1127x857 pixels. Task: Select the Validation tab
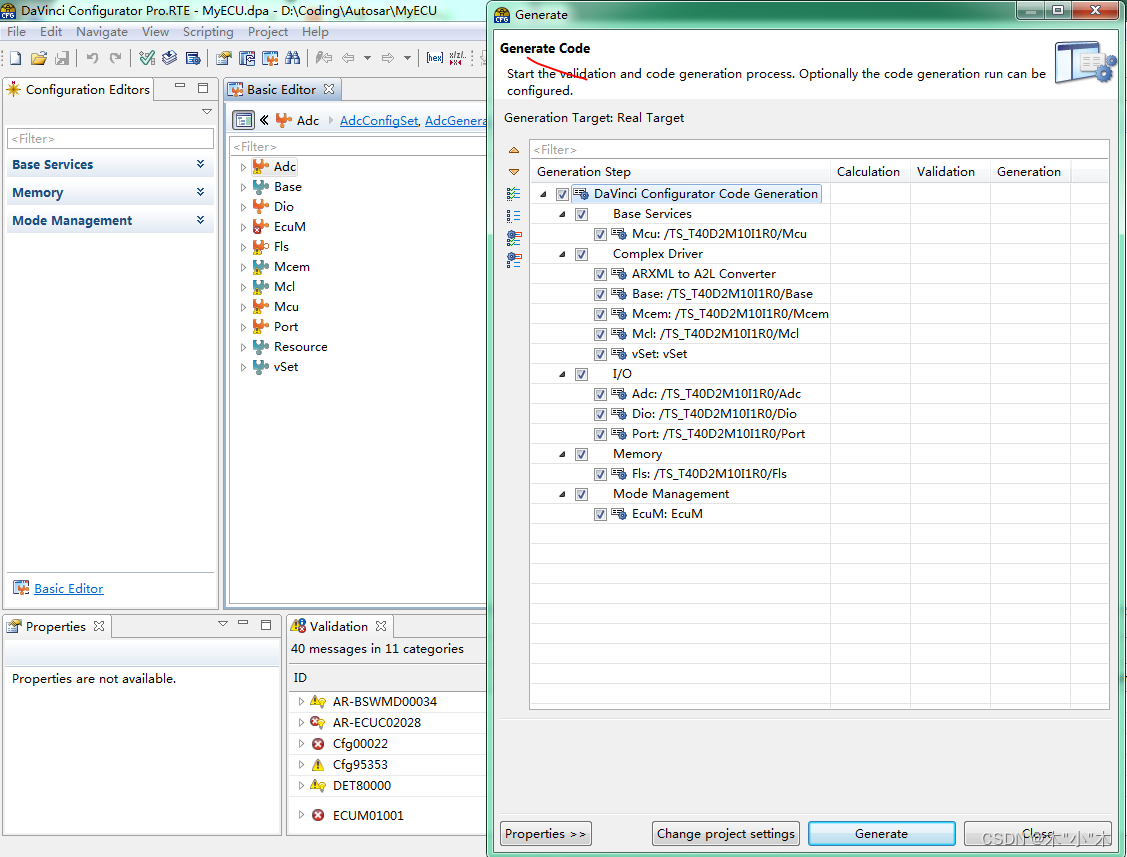point(339,626)
